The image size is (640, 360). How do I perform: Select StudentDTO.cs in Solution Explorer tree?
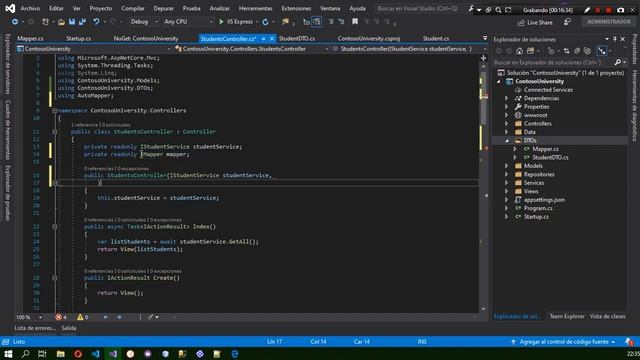(x=550, y=158)
